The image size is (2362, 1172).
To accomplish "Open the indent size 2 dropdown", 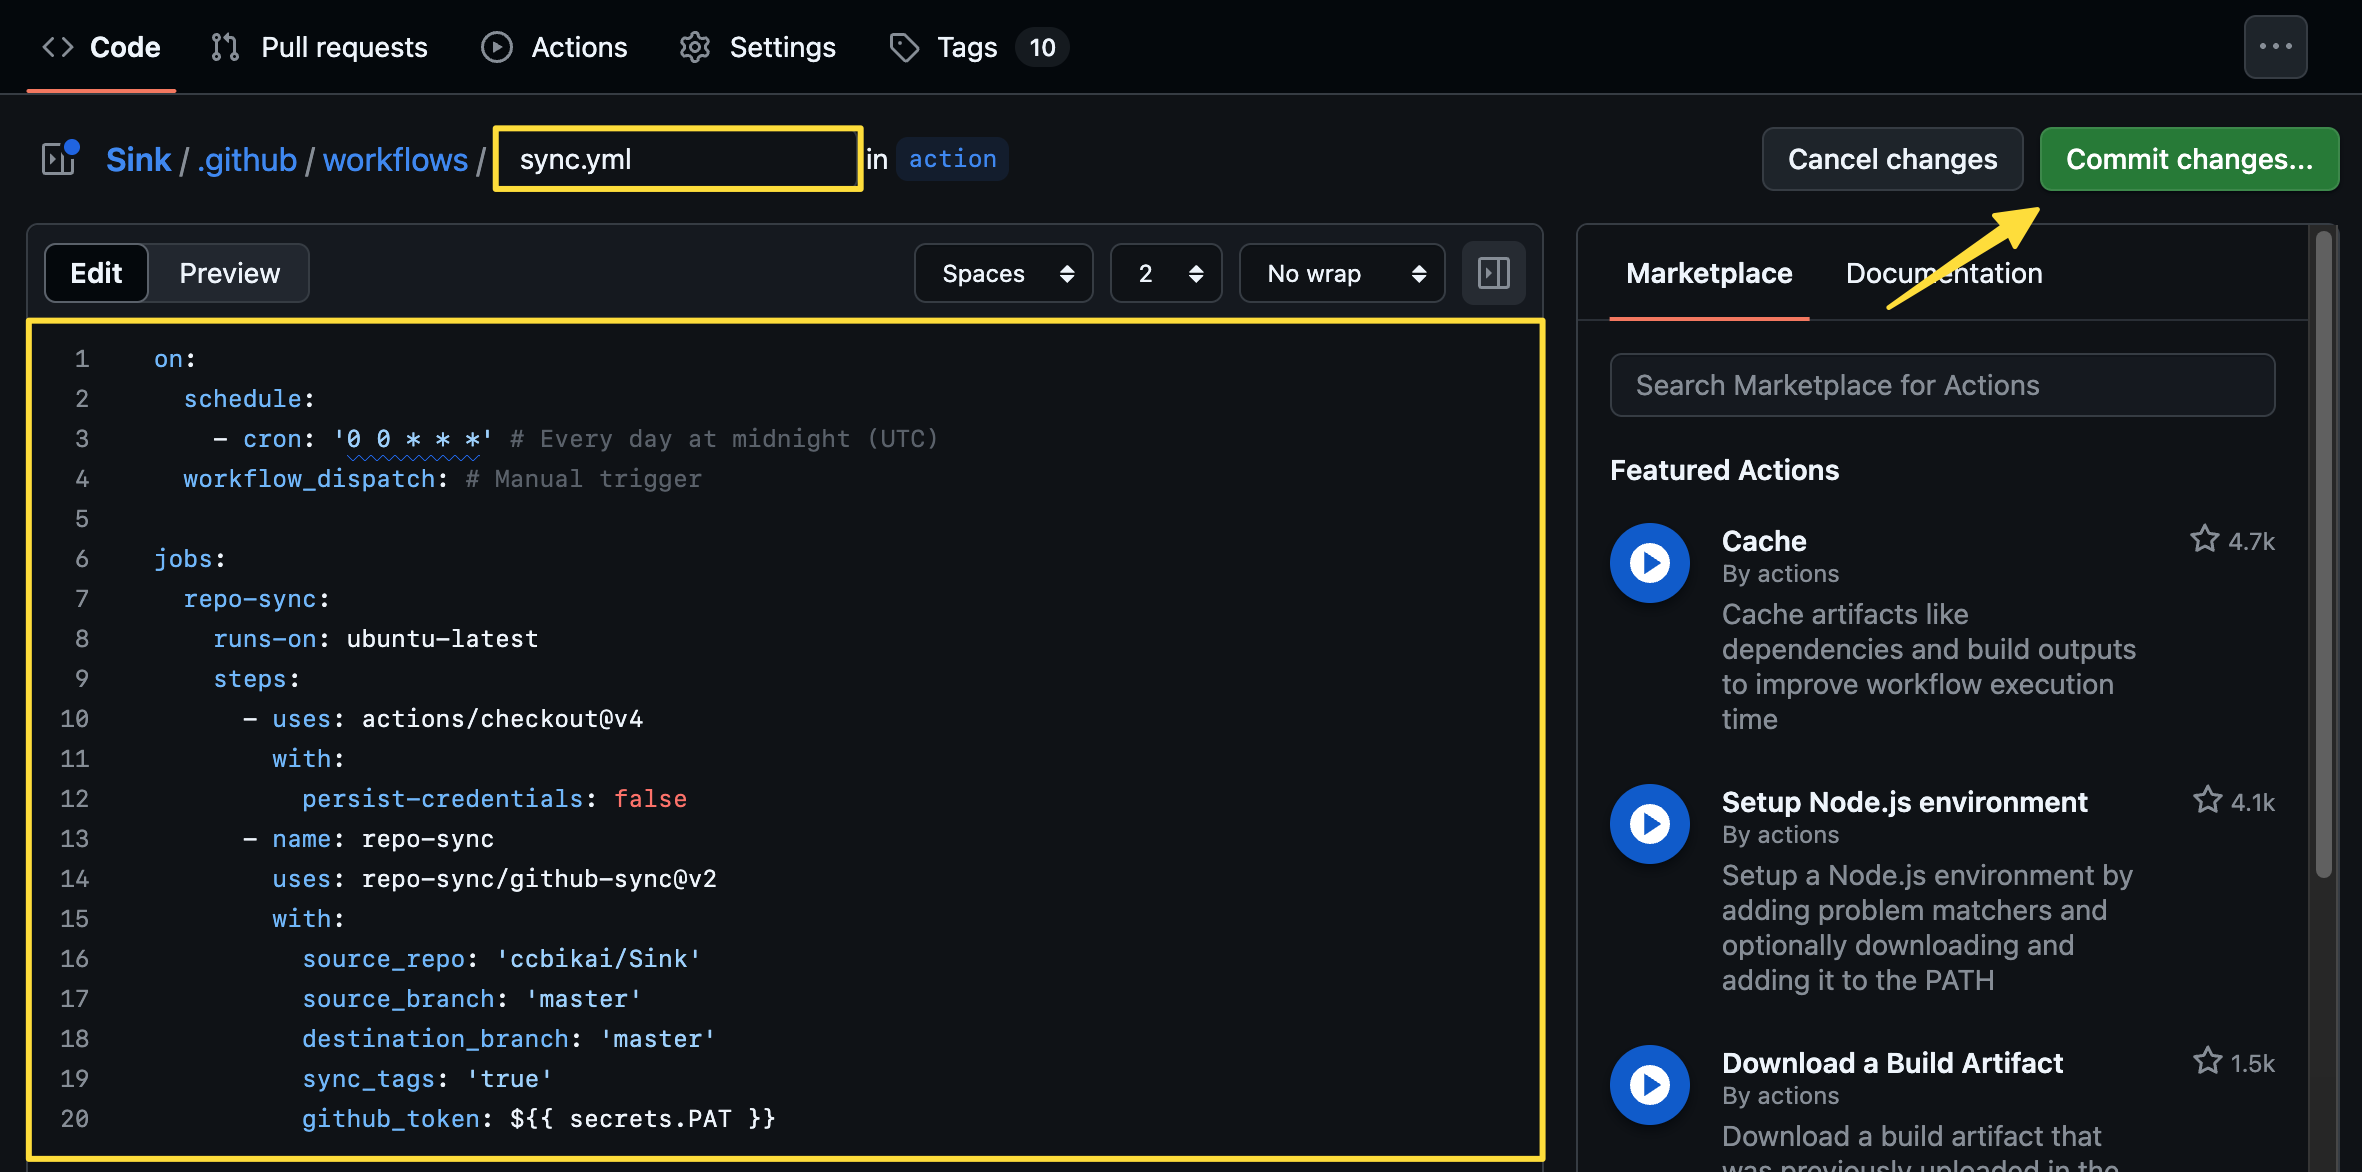I will point(1165,273).
